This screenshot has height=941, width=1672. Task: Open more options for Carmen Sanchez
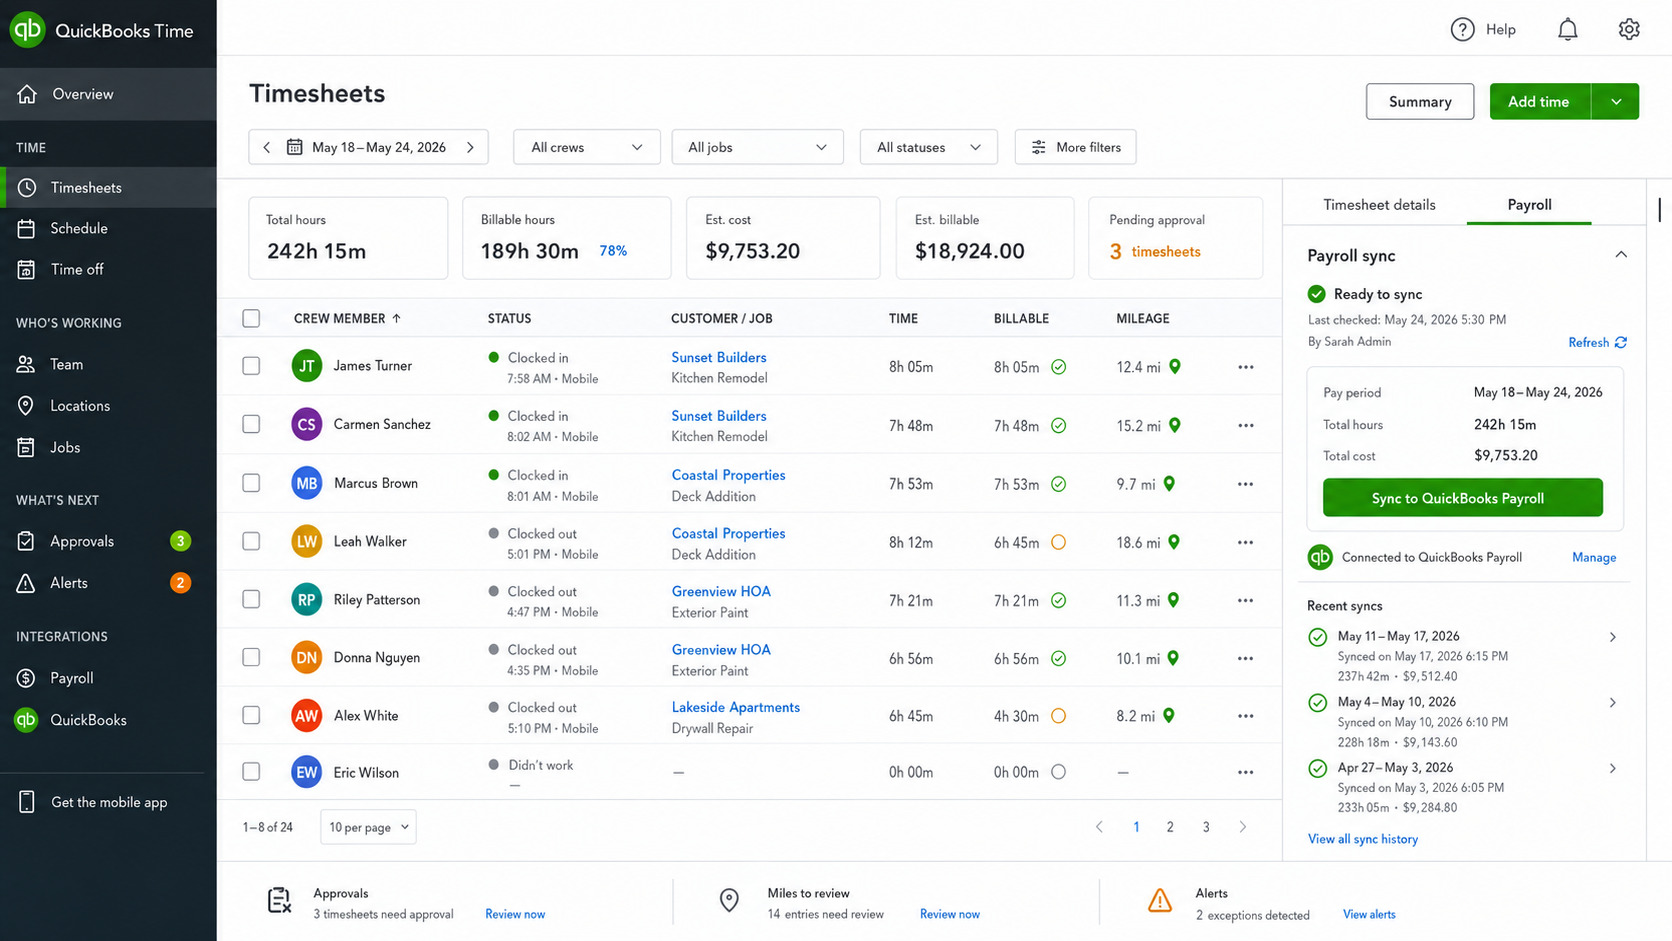click(x=1245, y=425)
